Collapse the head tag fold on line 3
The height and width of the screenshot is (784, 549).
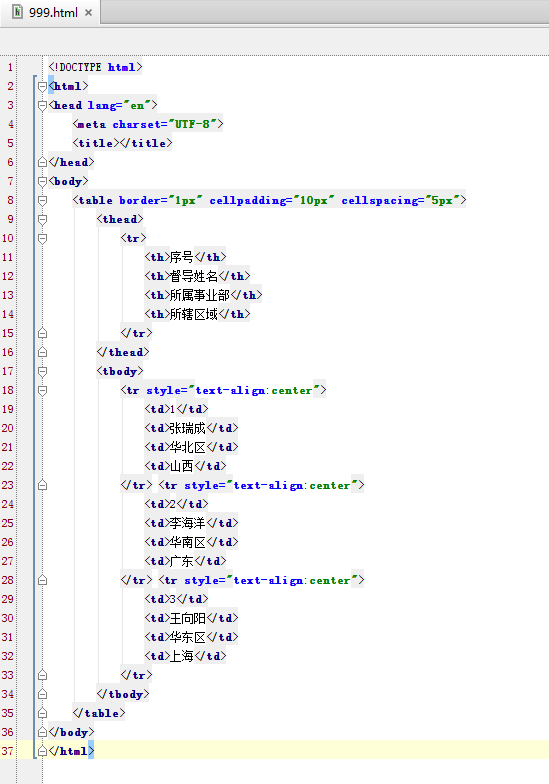click(x=42, y=106)
